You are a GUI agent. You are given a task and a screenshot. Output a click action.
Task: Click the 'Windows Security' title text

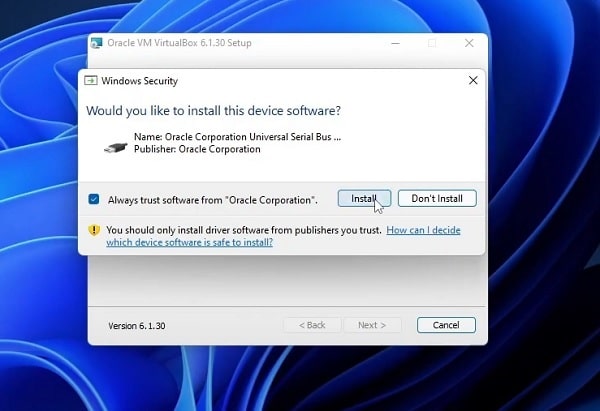(140, 81)
